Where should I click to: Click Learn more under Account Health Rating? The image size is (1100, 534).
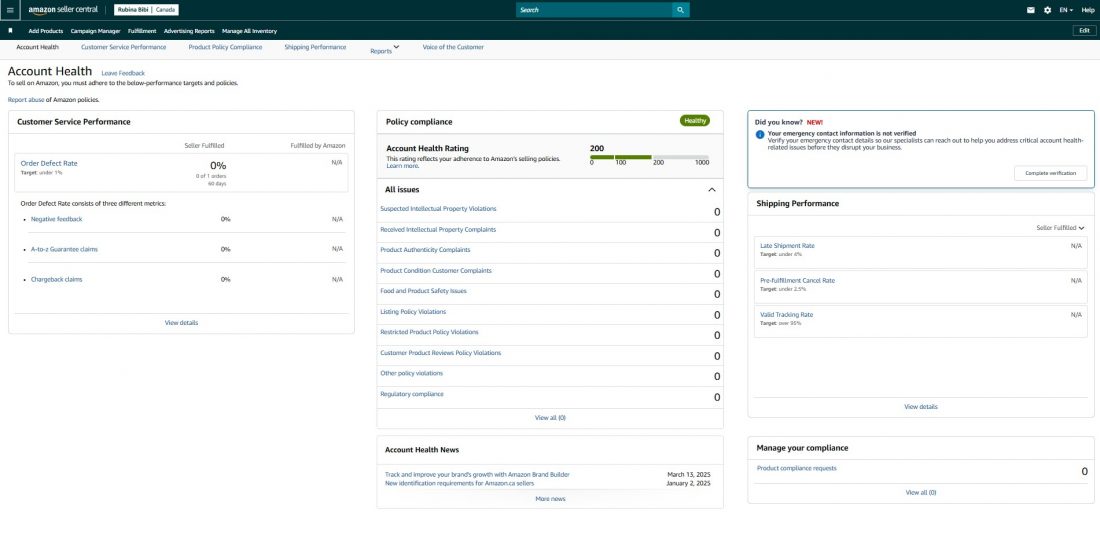[x=403, y=166]
